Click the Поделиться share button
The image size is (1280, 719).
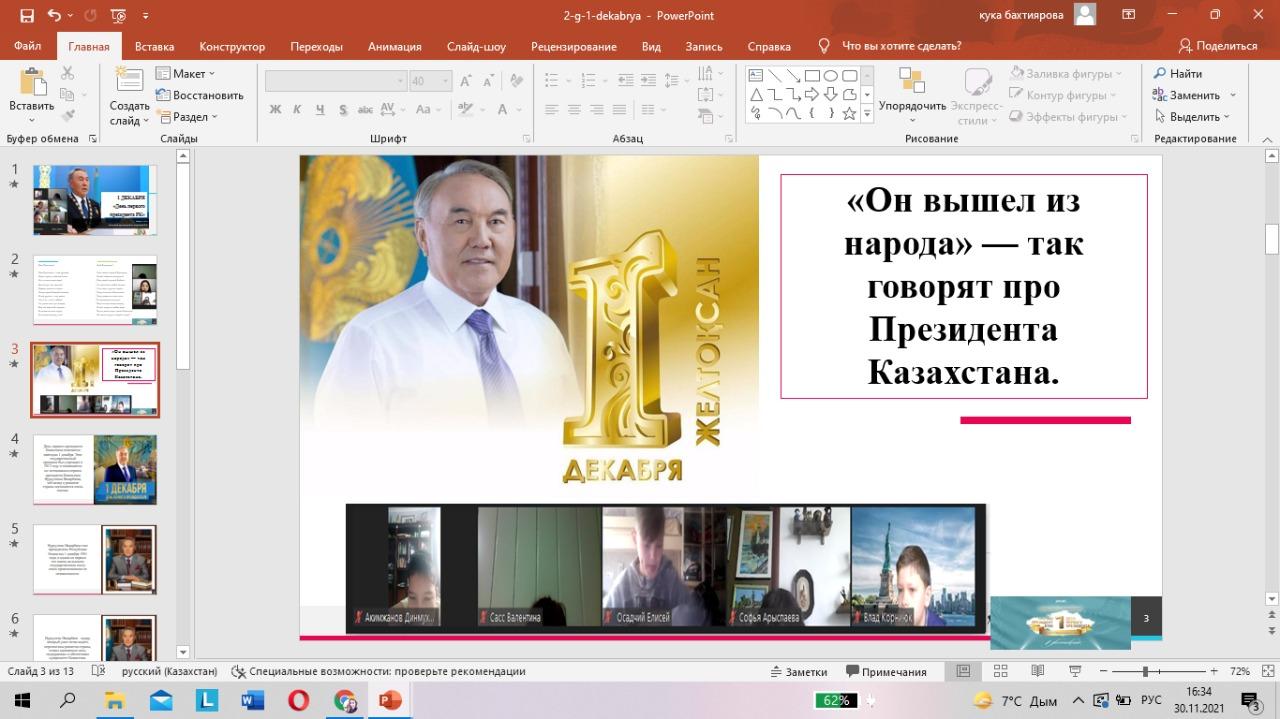tap(1218, 46)
